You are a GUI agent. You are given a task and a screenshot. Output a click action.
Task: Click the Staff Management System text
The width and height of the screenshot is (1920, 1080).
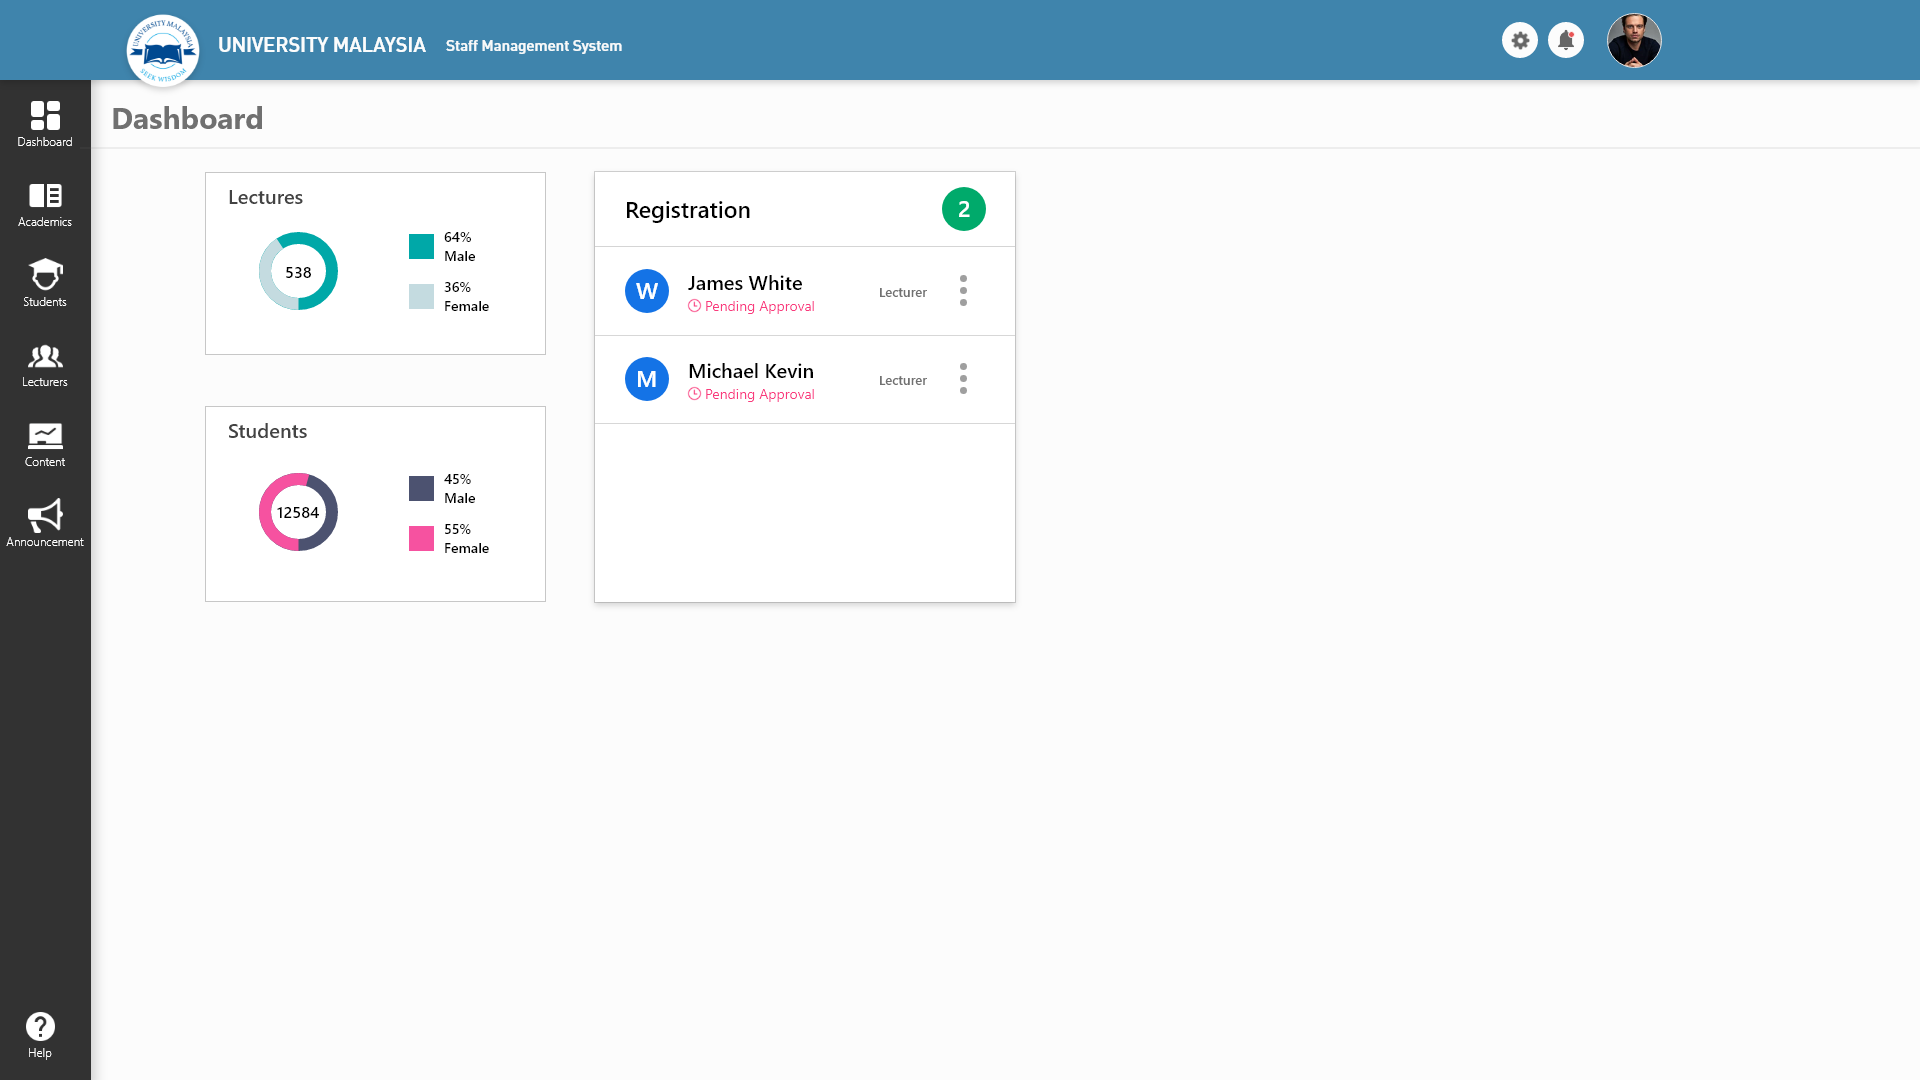pos(534,46)
